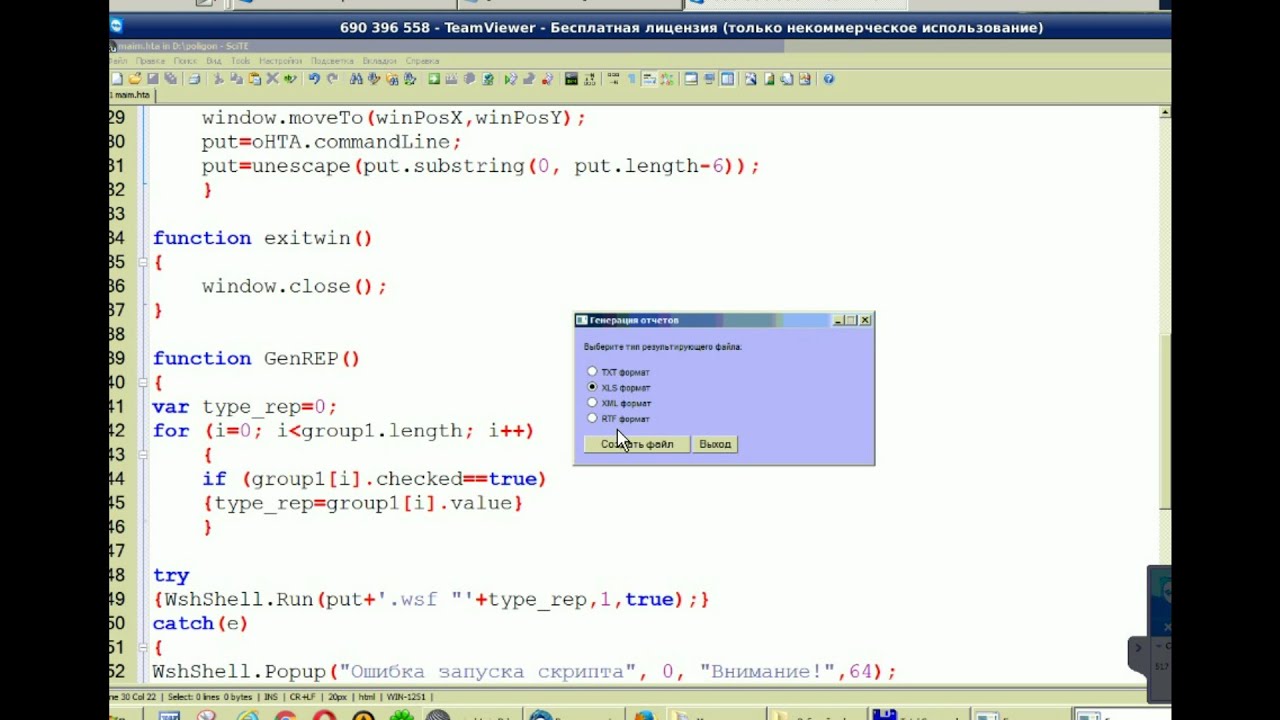Click the 'window.close();' code line
The height and width of the screenshot is (720, 1280).
pos(294,286)
